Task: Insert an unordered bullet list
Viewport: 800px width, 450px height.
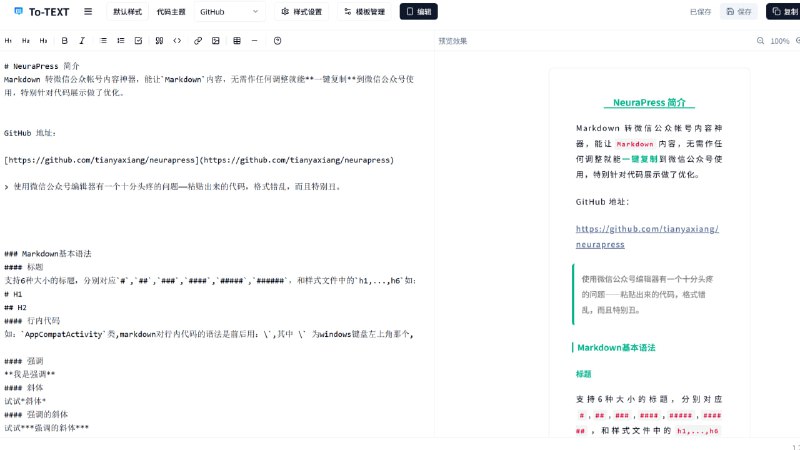Action: [x=103, y=41]
